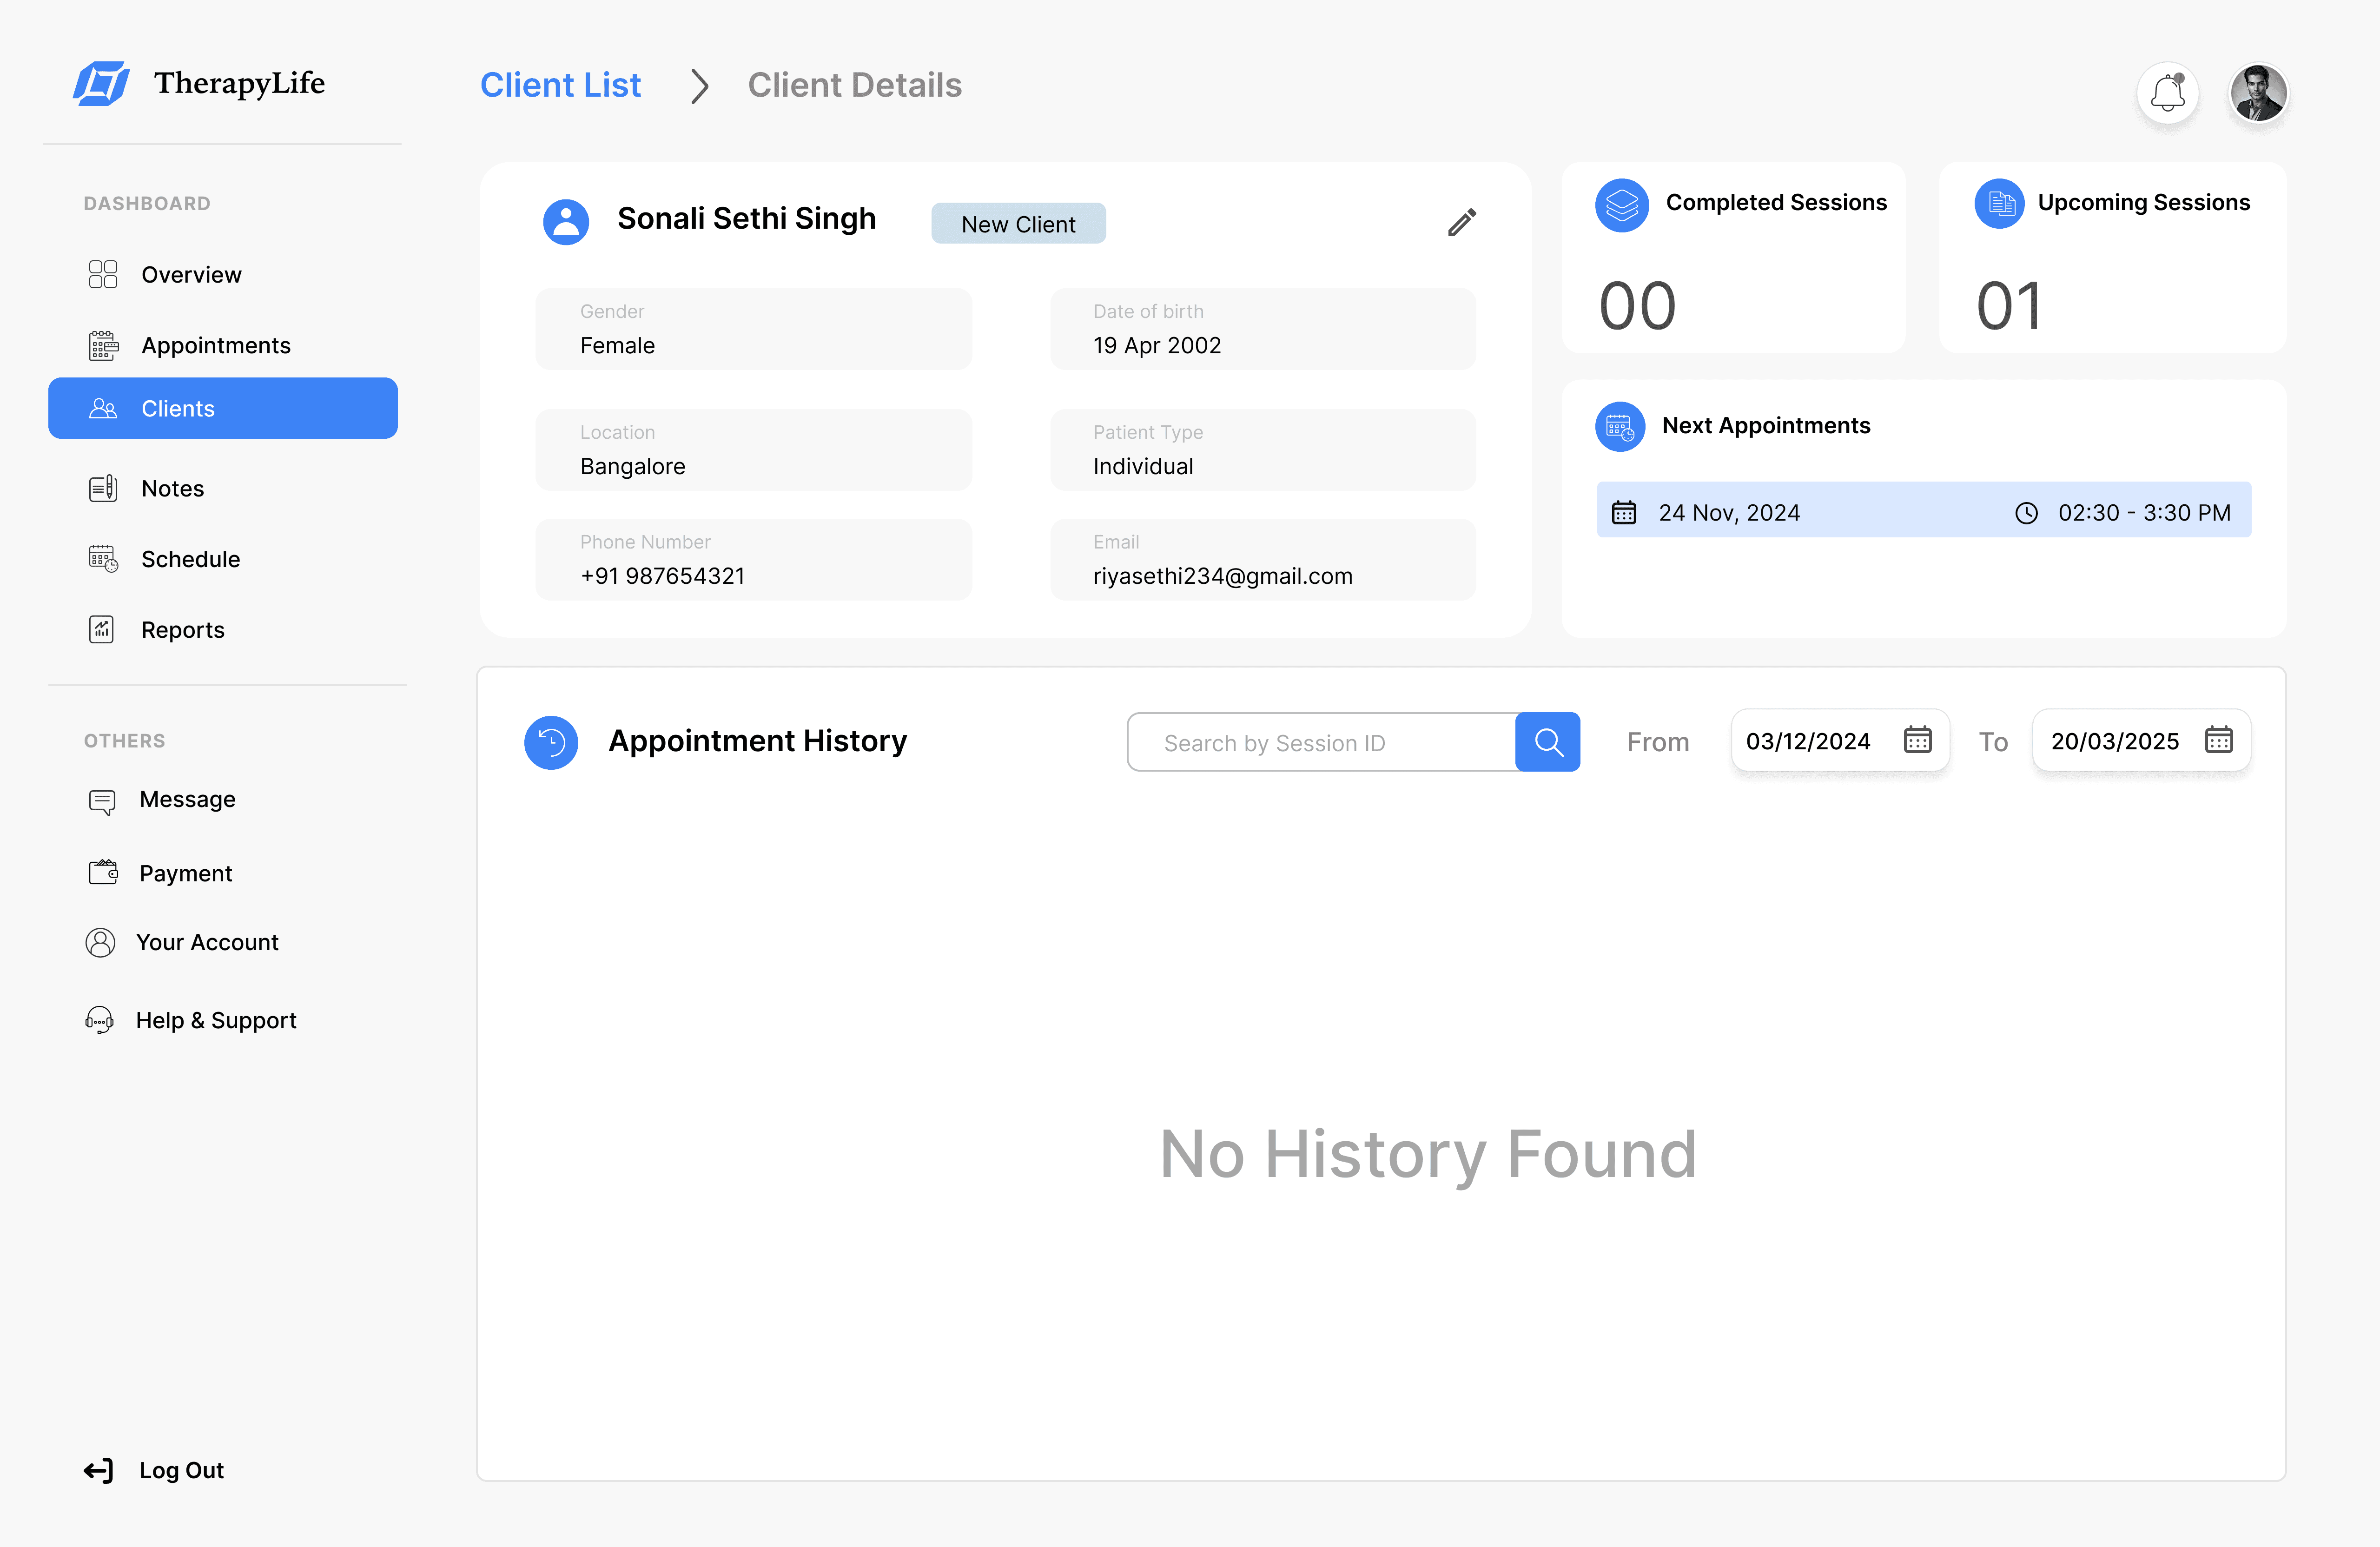Image resolution: width=2380 pixels, height=1547 pixels.
Task: Click the Clients people icon in sidebar
Action: 103,408
